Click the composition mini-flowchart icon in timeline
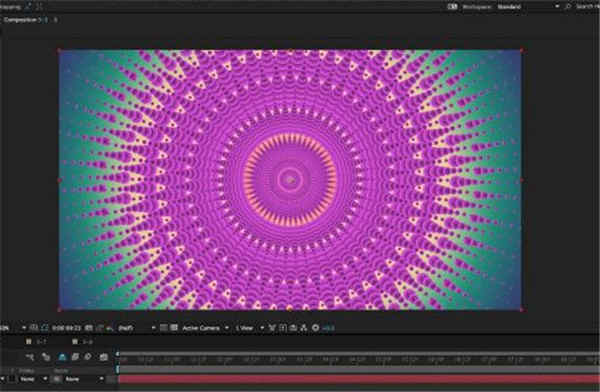The height and width of the screenshot is (392, 600). (x=30, y=357)
